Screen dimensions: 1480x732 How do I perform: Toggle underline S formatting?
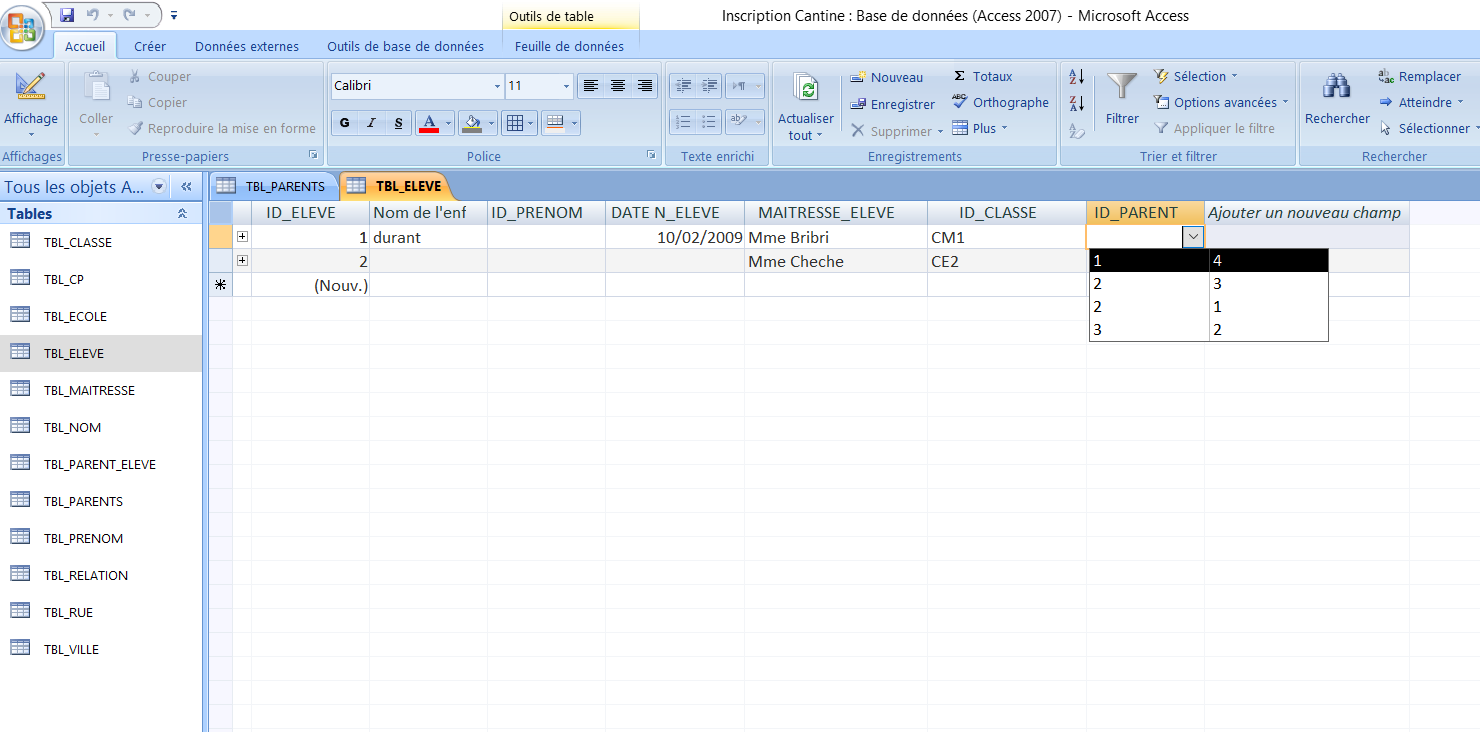(398, 123)
